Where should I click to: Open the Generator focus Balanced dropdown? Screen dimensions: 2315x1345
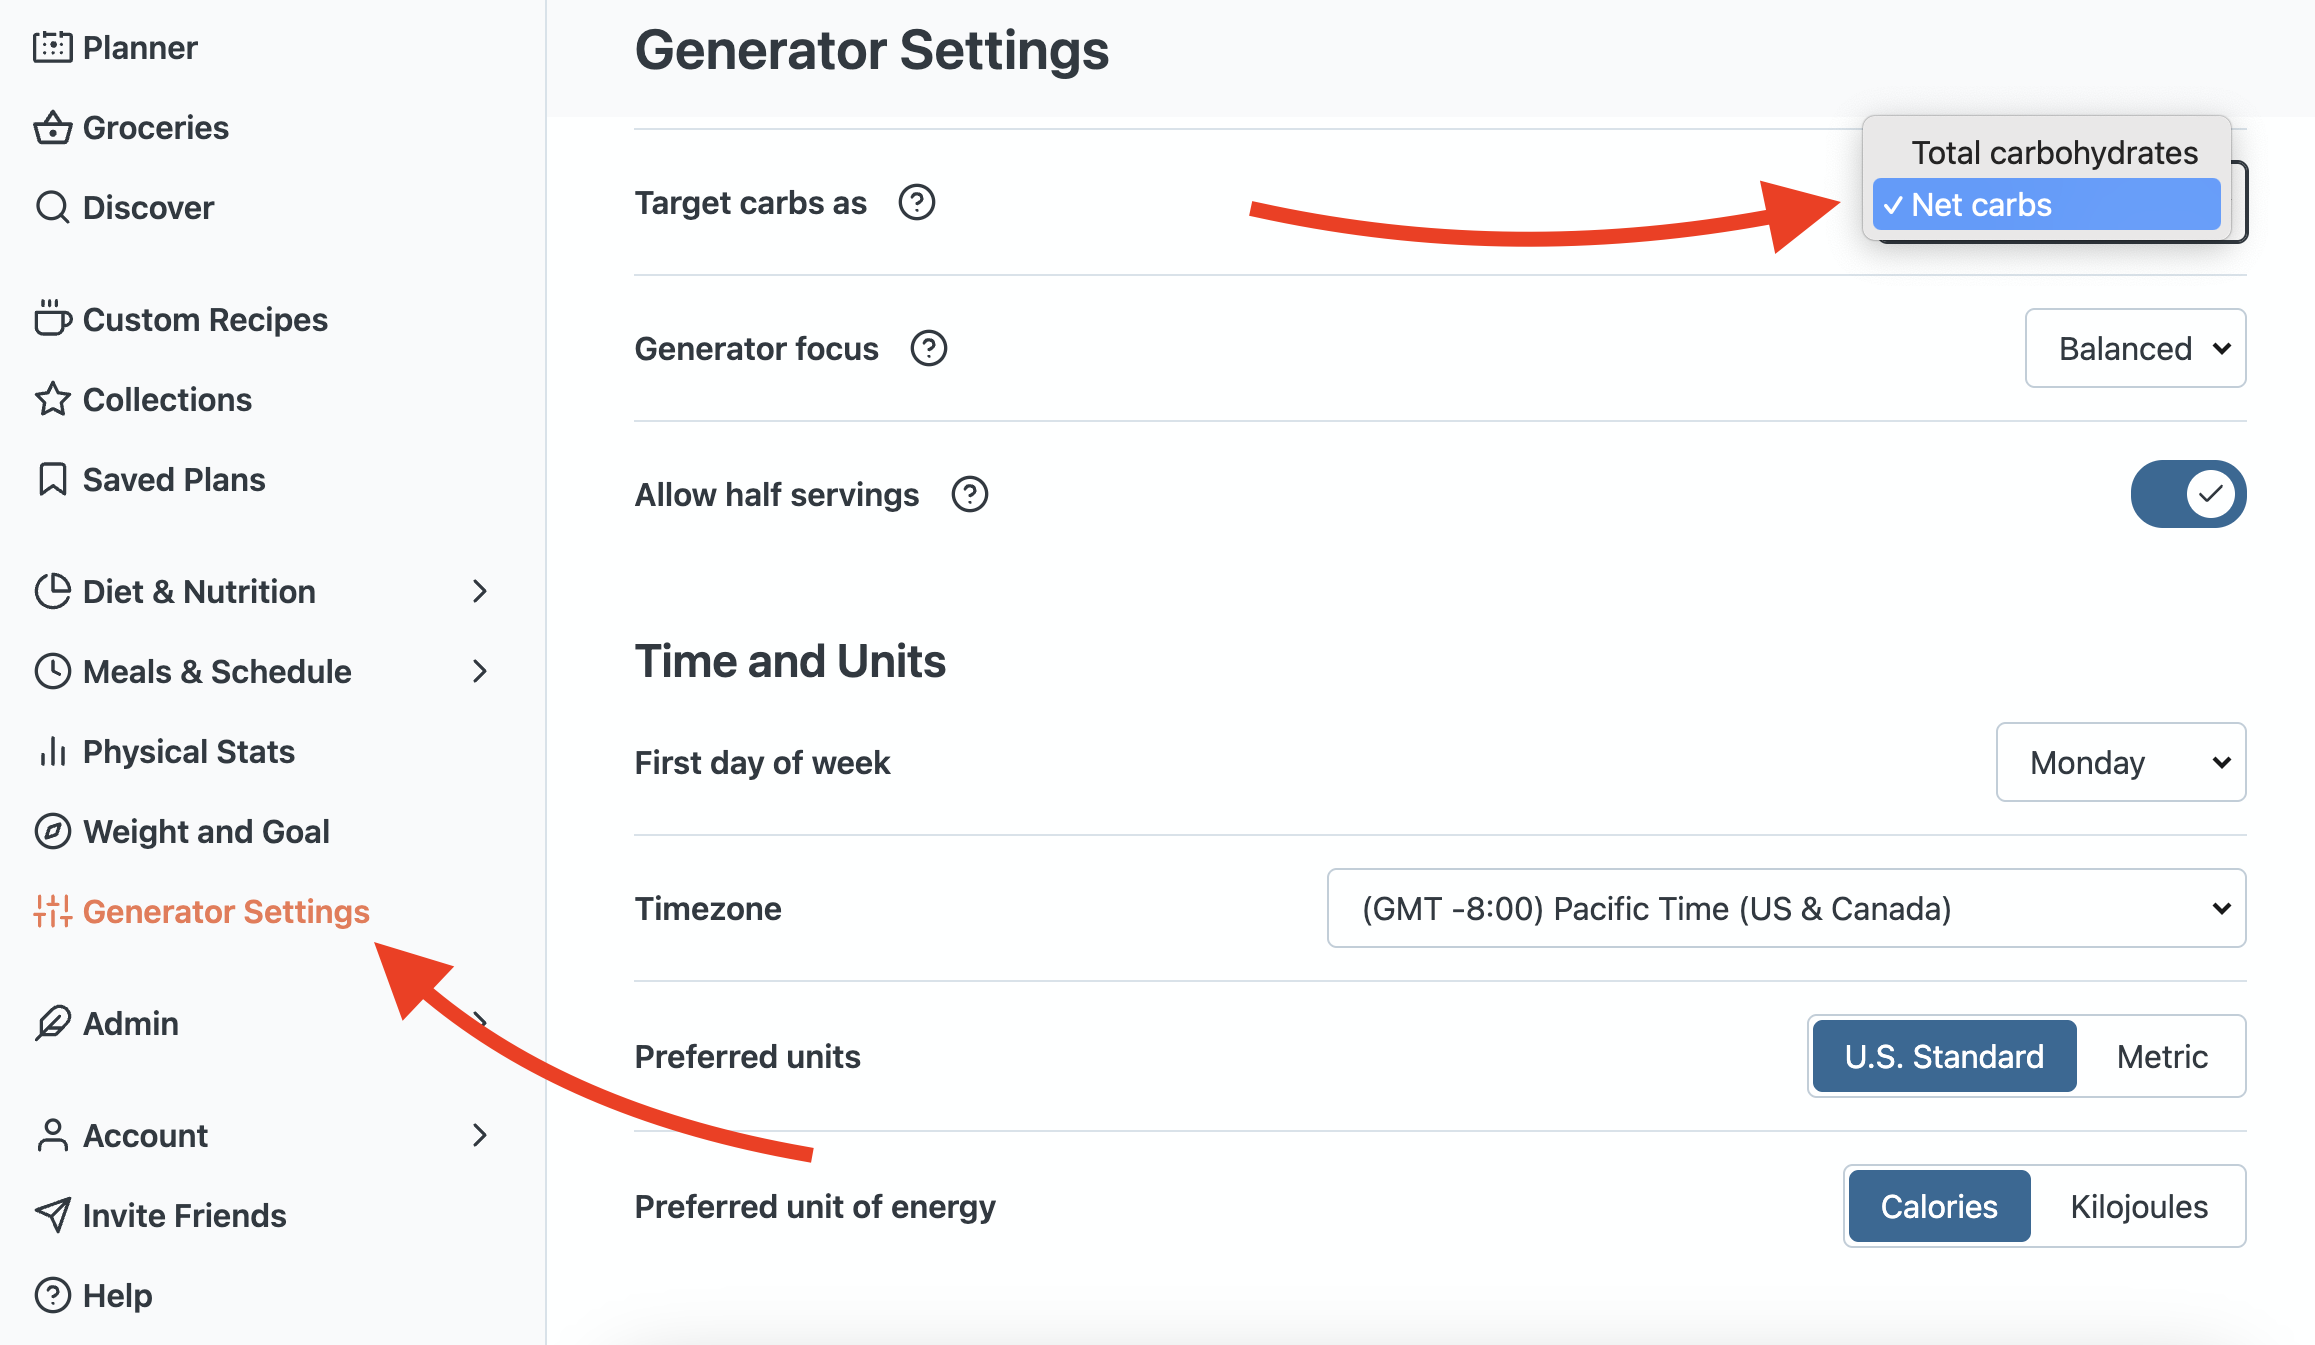pos(2135,348)
